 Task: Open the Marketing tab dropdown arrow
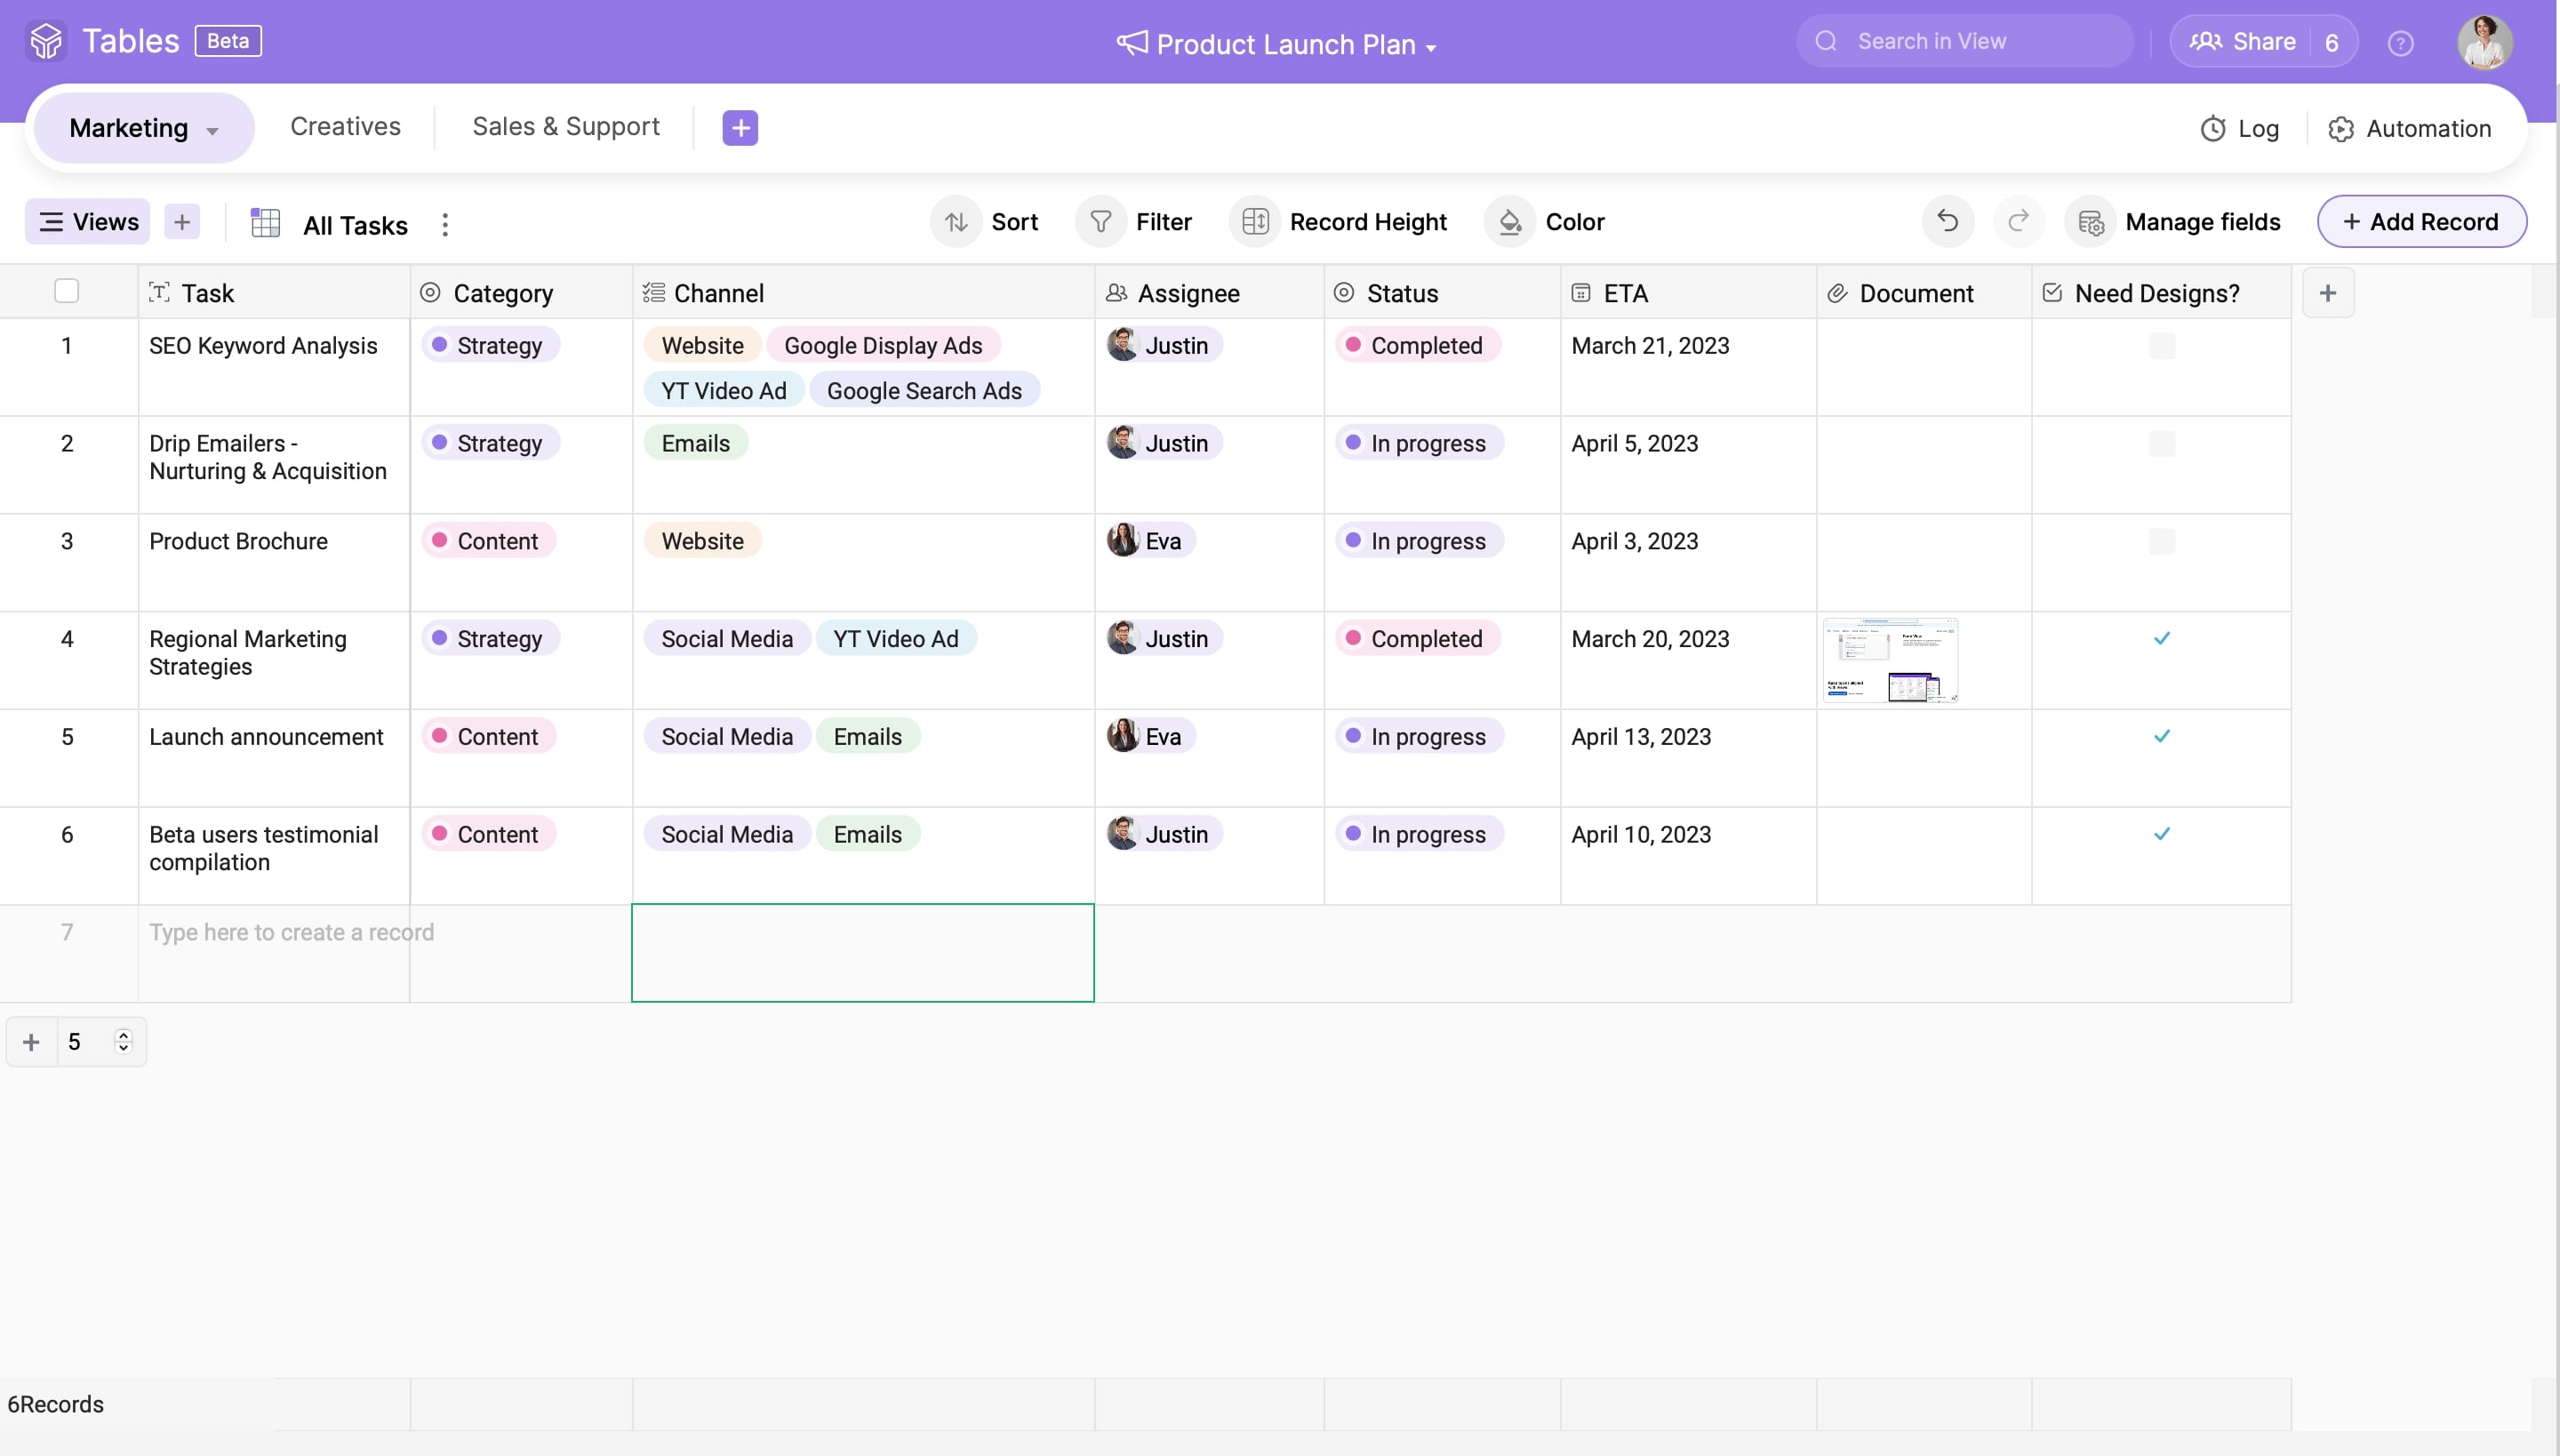coord(212,131)
